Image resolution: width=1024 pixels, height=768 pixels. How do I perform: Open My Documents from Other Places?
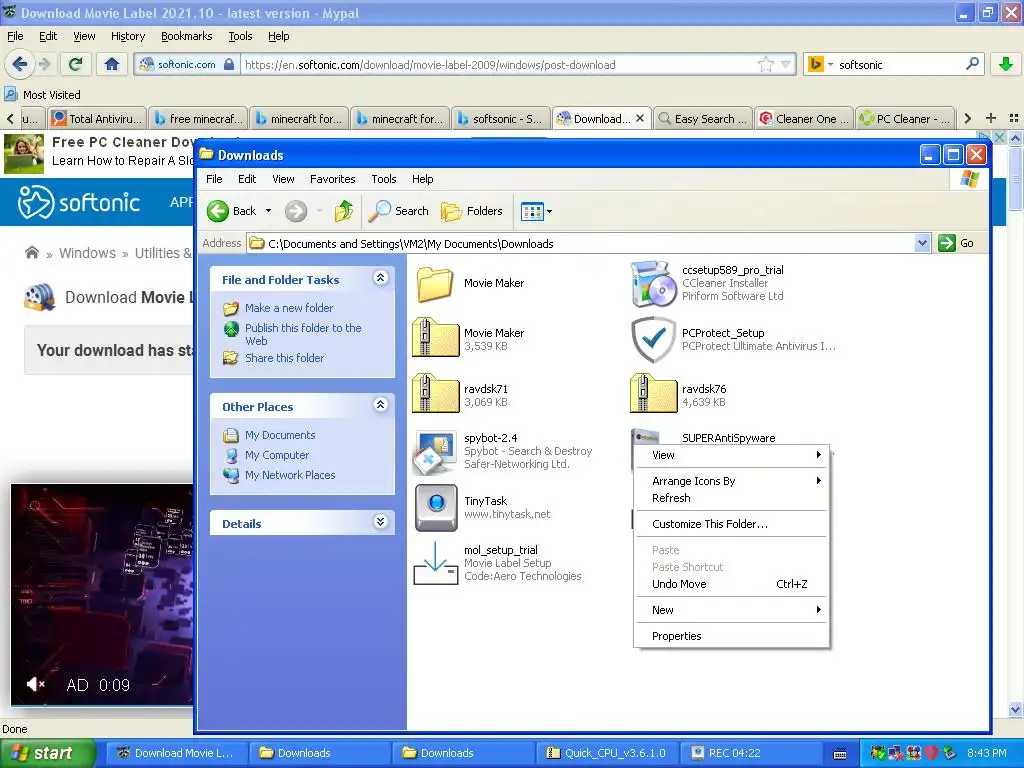[x=280, y=435]
